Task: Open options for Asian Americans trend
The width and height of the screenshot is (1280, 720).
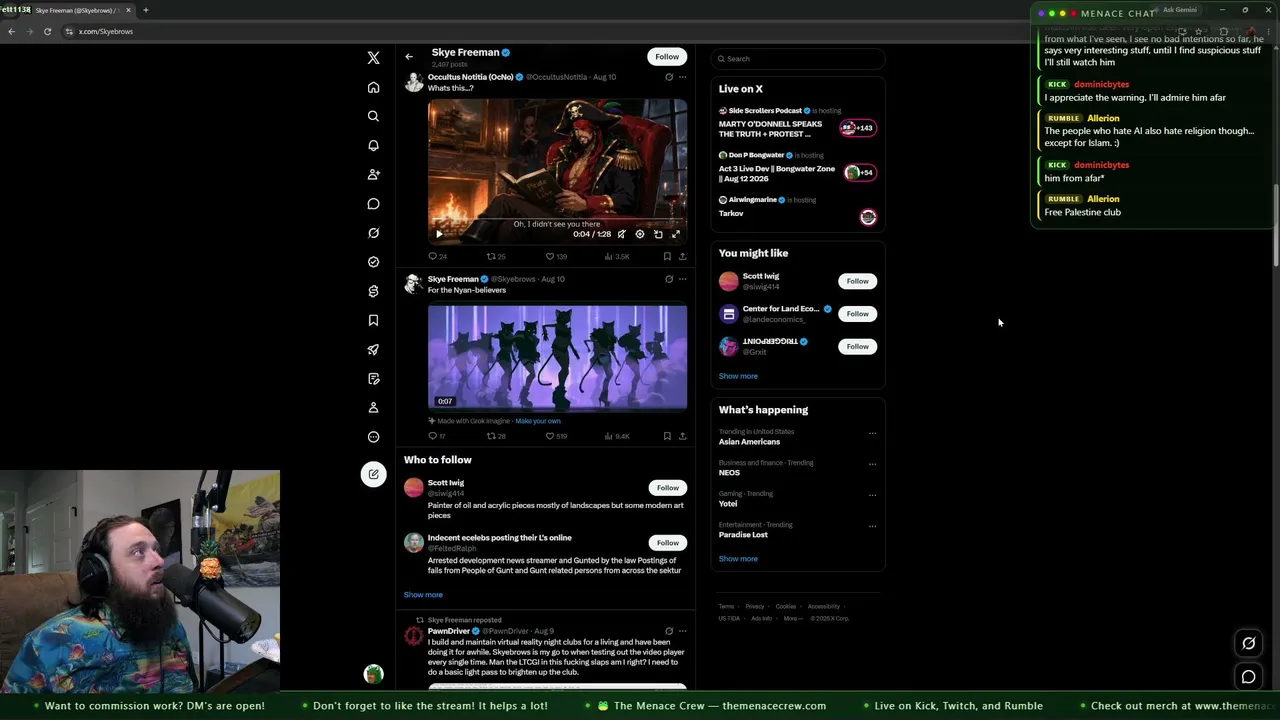Action: 872,433
